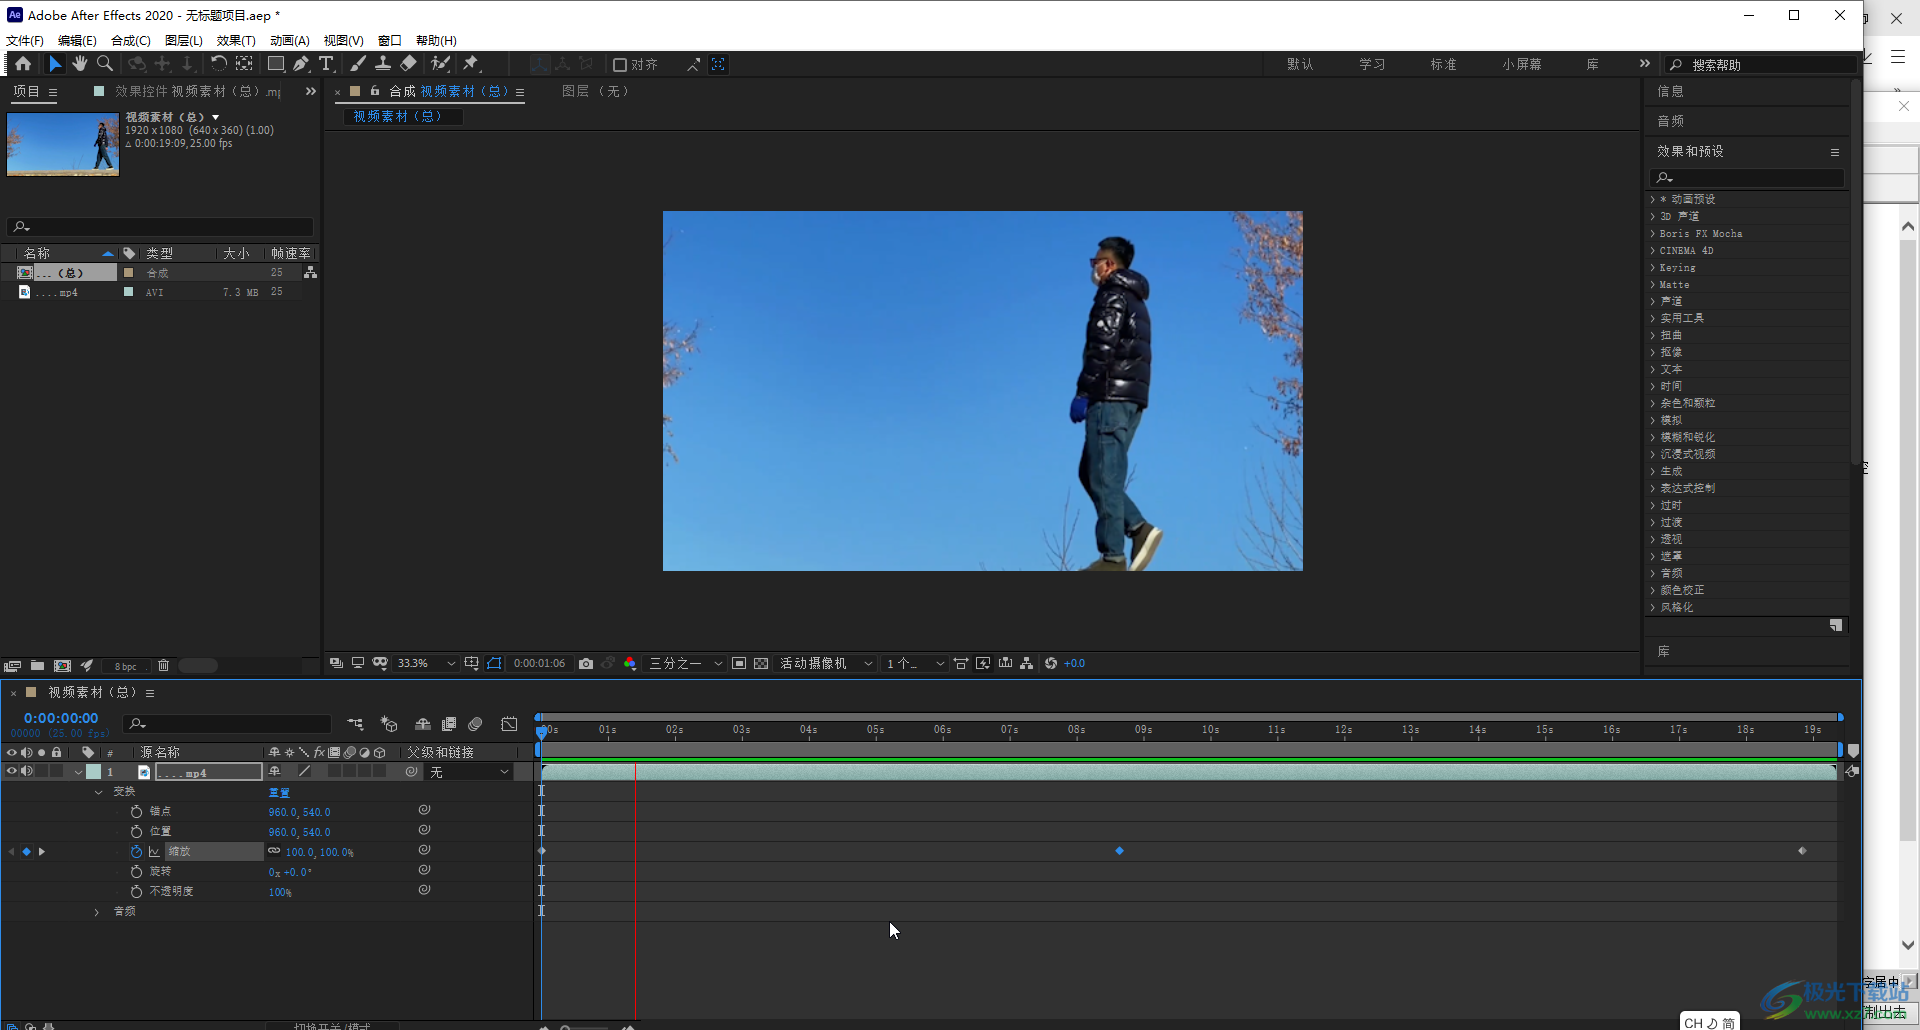Screen dimensions: 1920x1030
Task: Select the Rectangle shape tool
Action: (x=275, y=64)
